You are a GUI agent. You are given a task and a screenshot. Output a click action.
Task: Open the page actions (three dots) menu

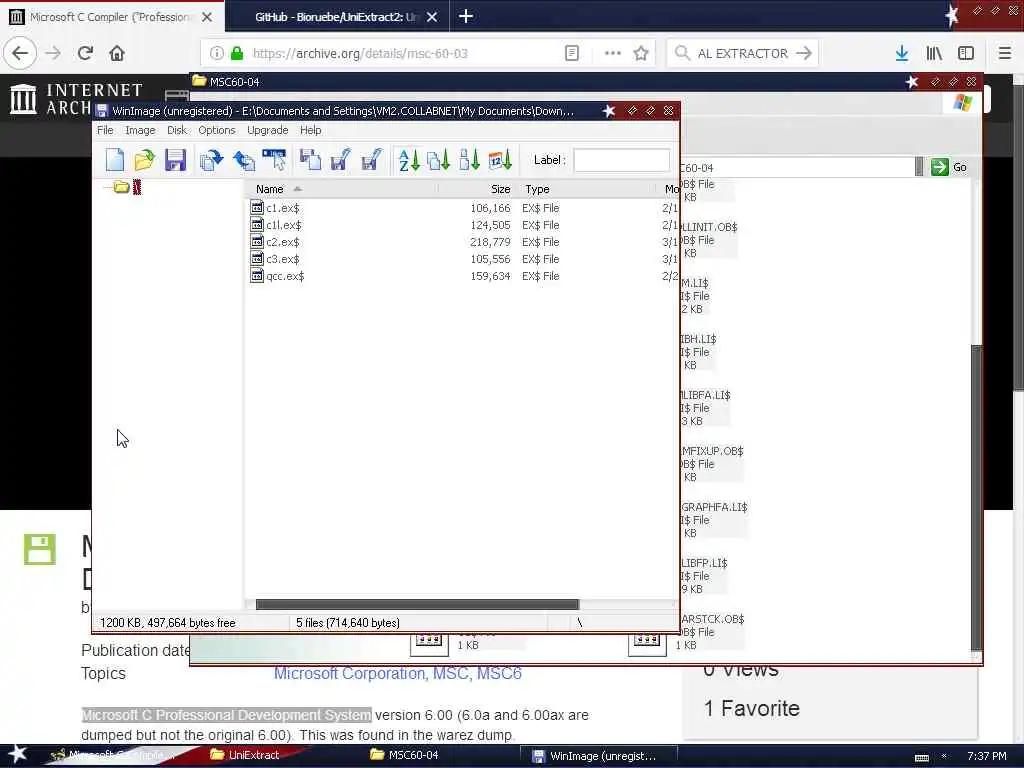613,53
